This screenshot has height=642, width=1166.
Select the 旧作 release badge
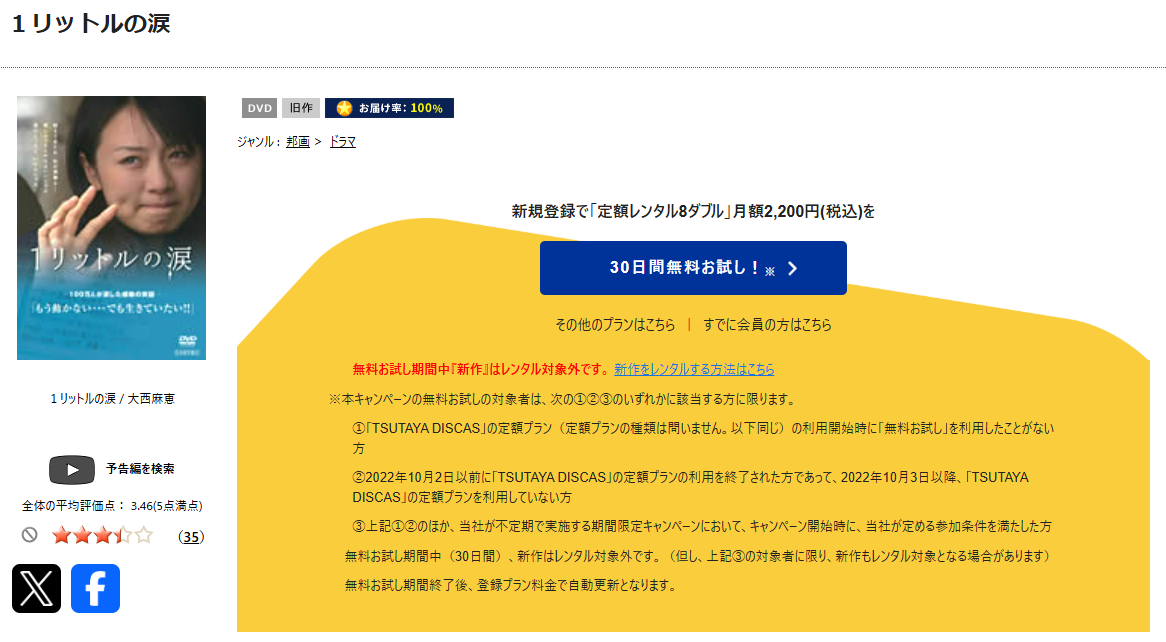301,107
